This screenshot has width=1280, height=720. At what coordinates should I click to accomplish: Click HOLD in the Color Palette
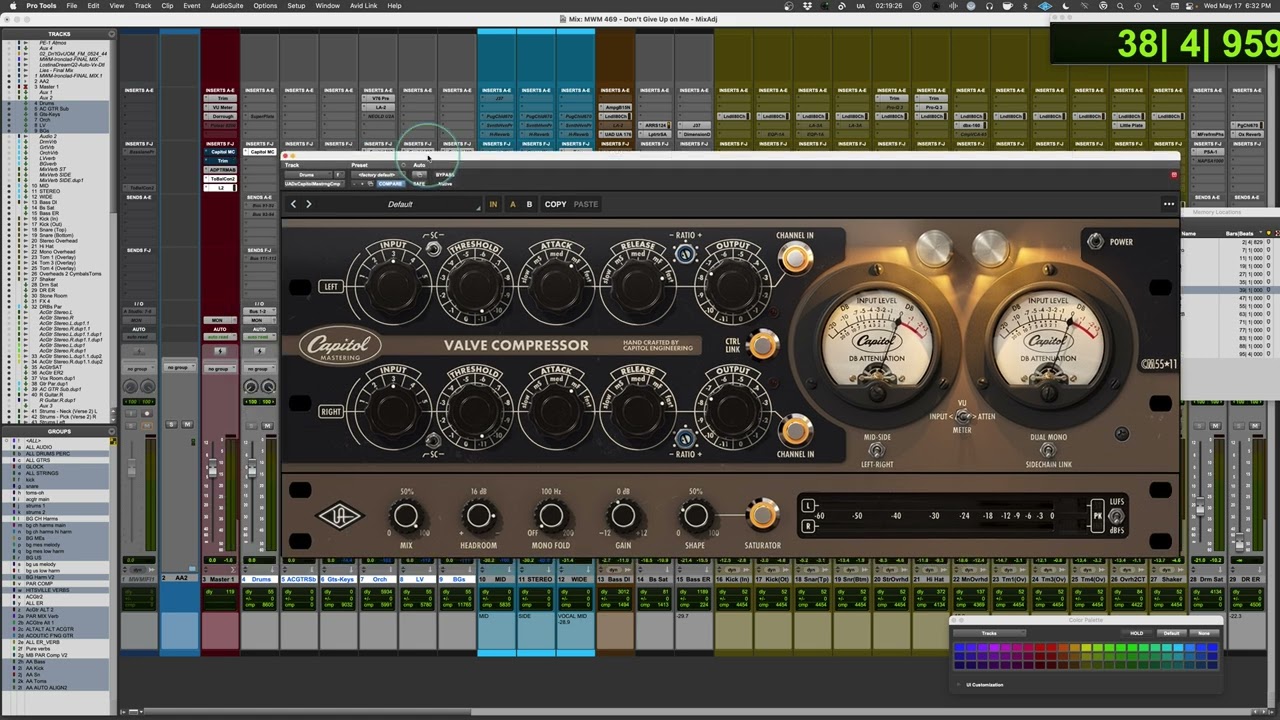pyautogui.click(x=1137, y=633)
